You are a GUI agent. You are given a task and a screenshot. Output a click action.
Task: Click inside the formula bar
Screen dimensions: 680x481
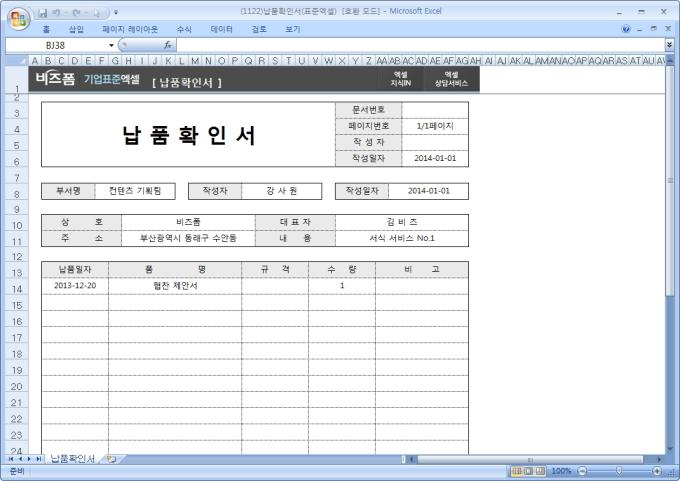[x=420, y=45]
